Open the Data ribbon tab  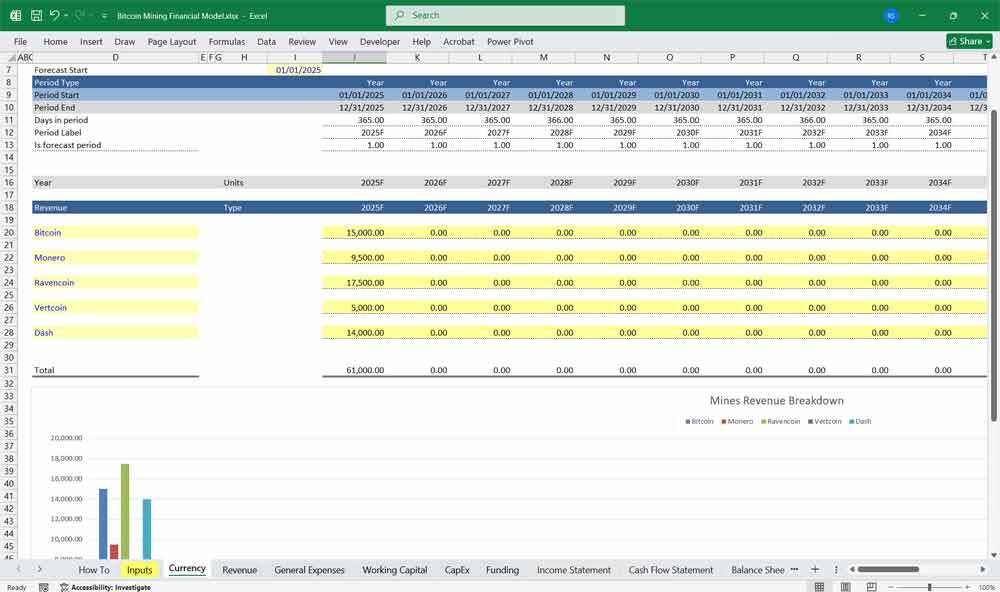point(267,41)
